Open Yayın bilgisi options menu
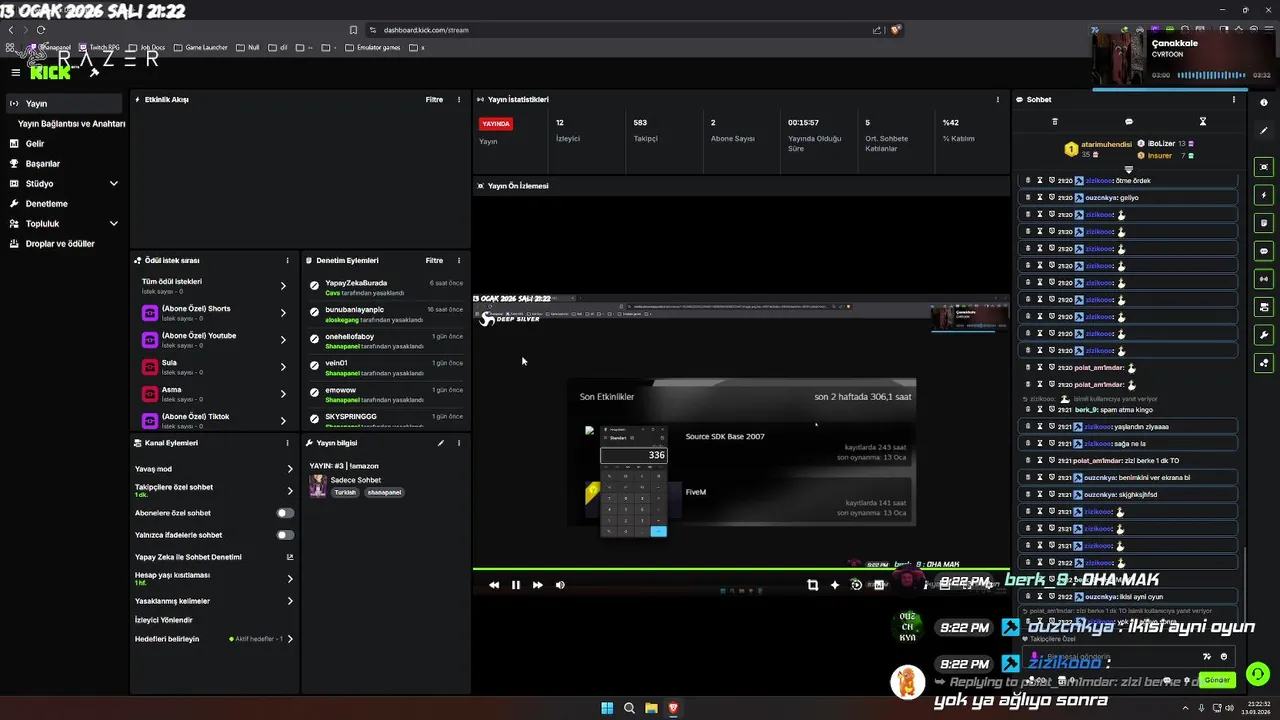This screenshot has height=720, width=1280. point(459,443)
